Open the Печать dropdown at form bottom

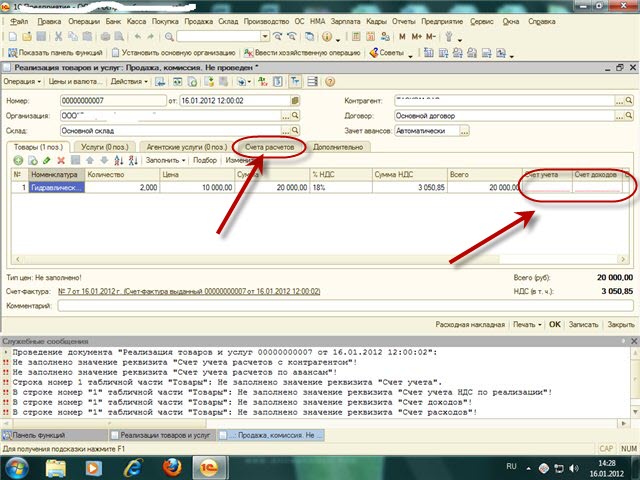coord(524,324)
